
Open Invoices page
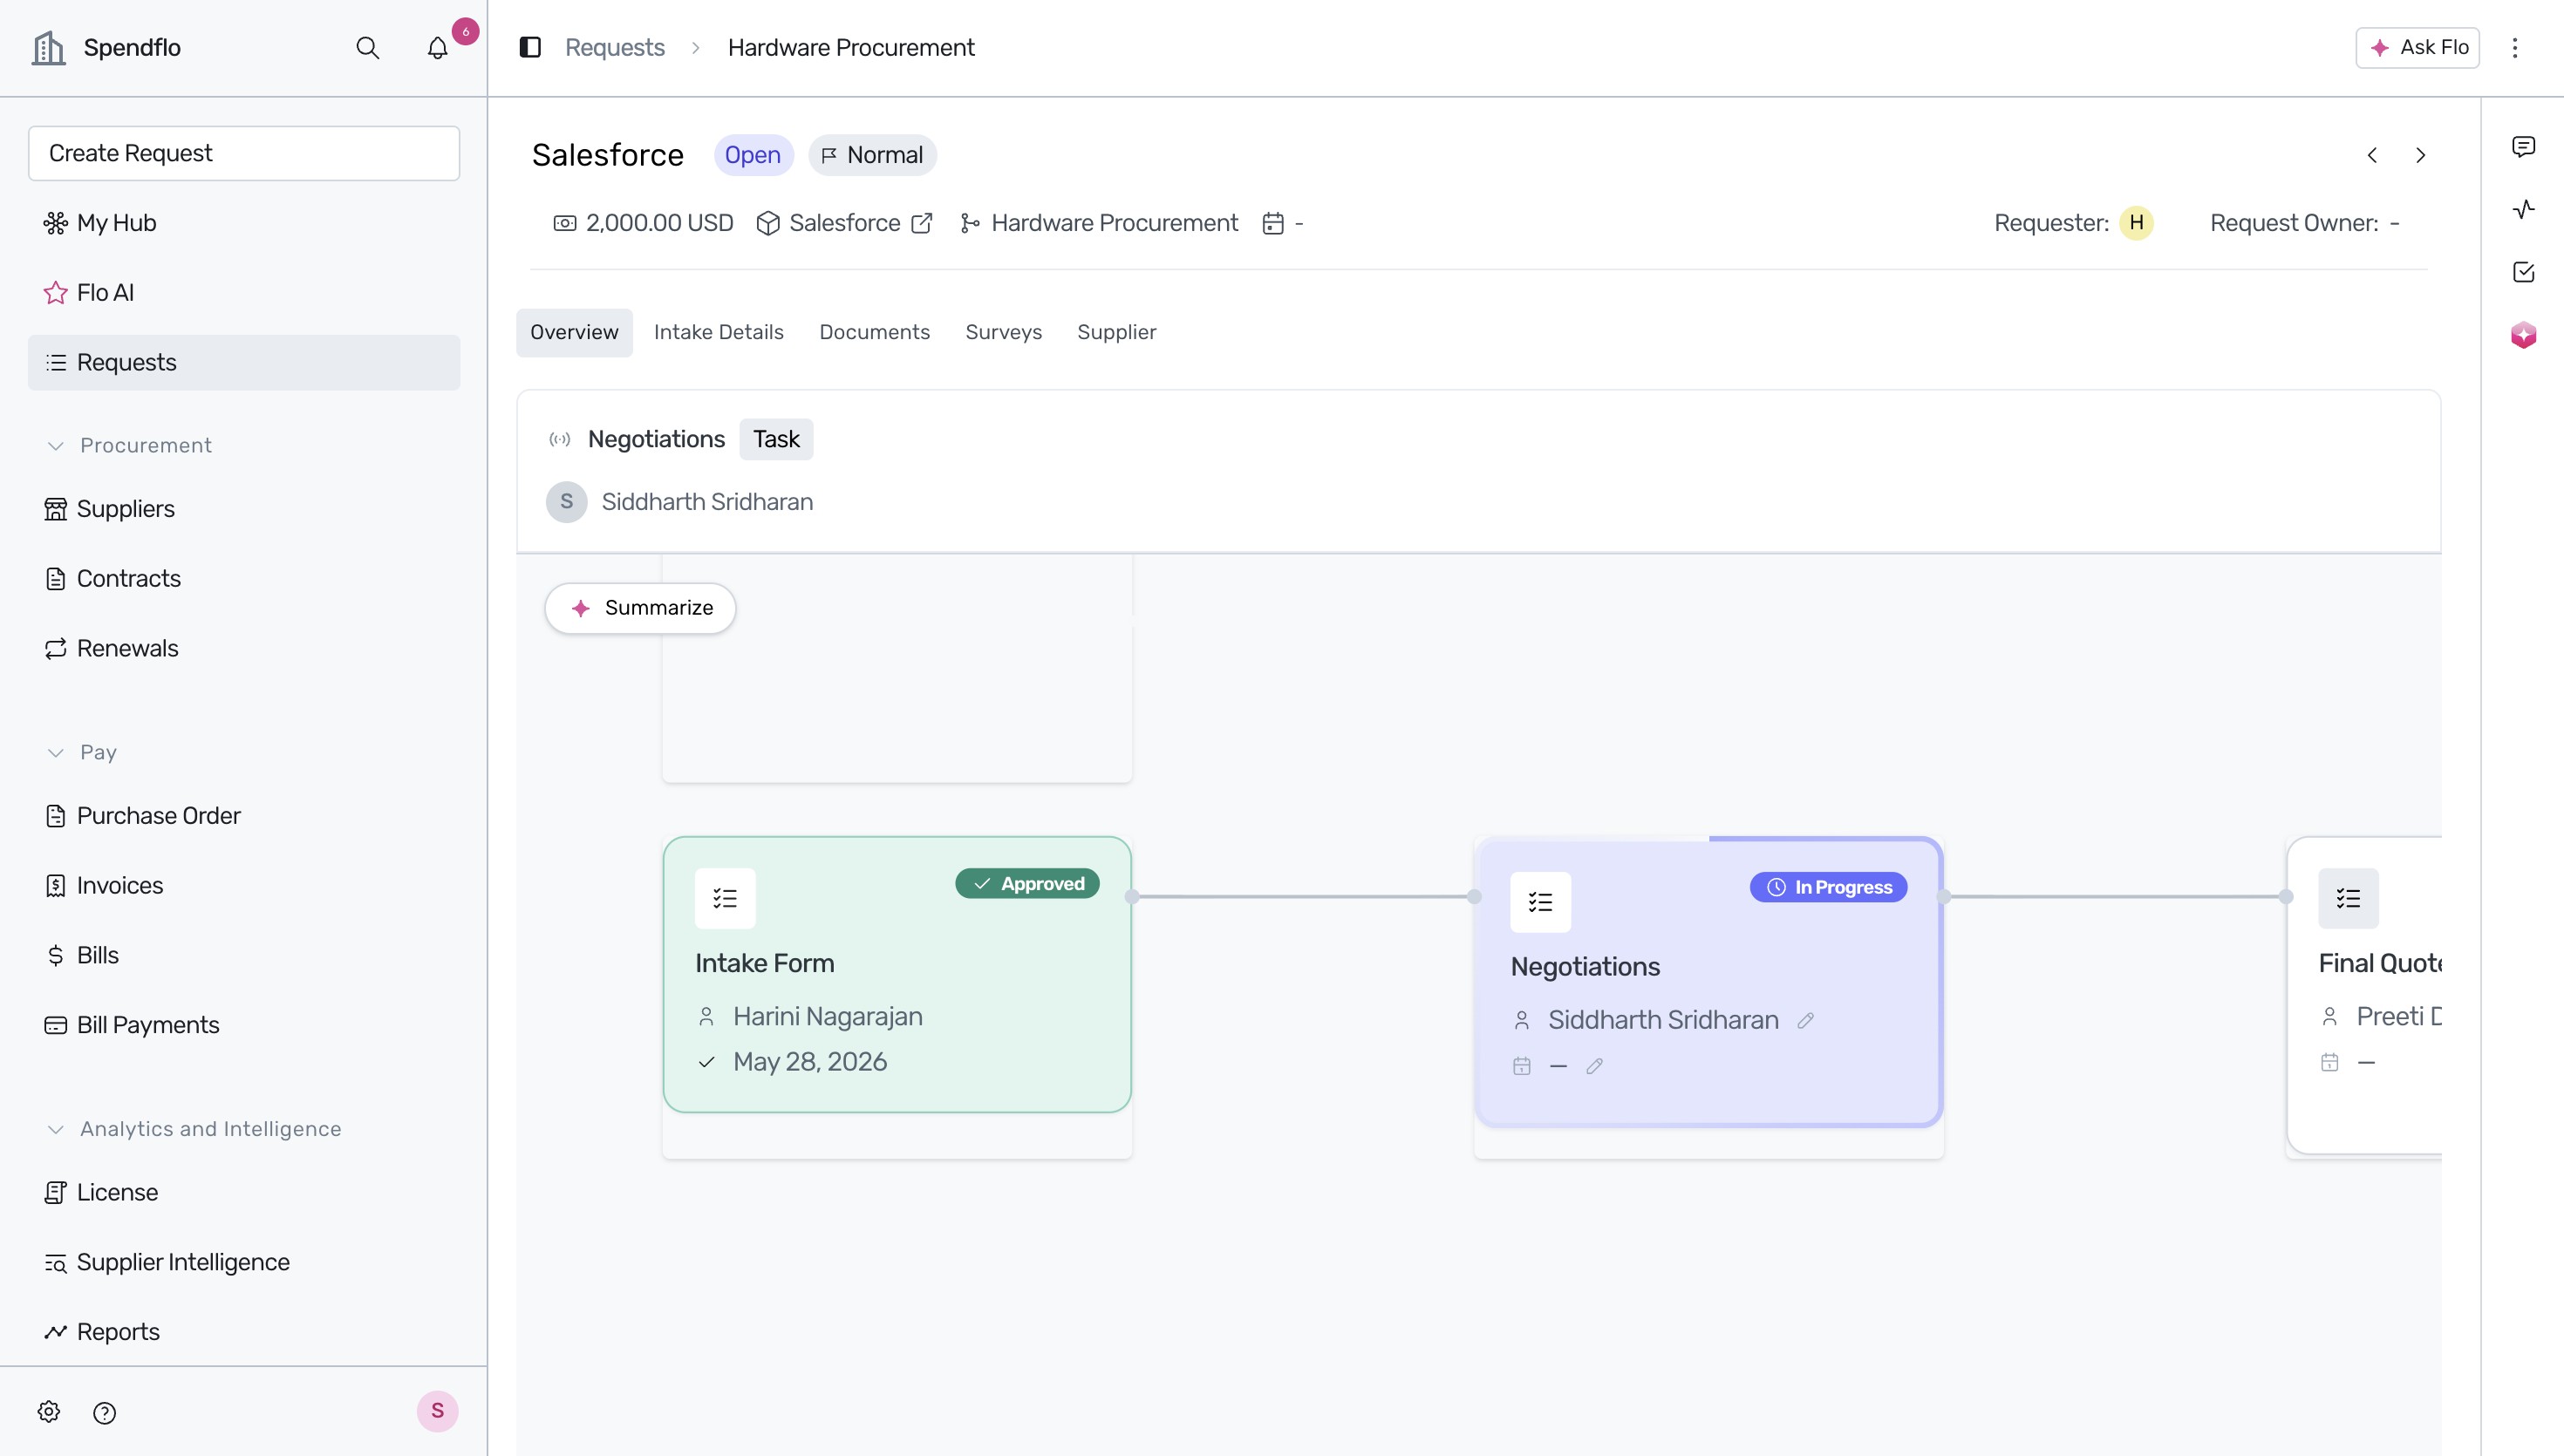click(244, 886)
